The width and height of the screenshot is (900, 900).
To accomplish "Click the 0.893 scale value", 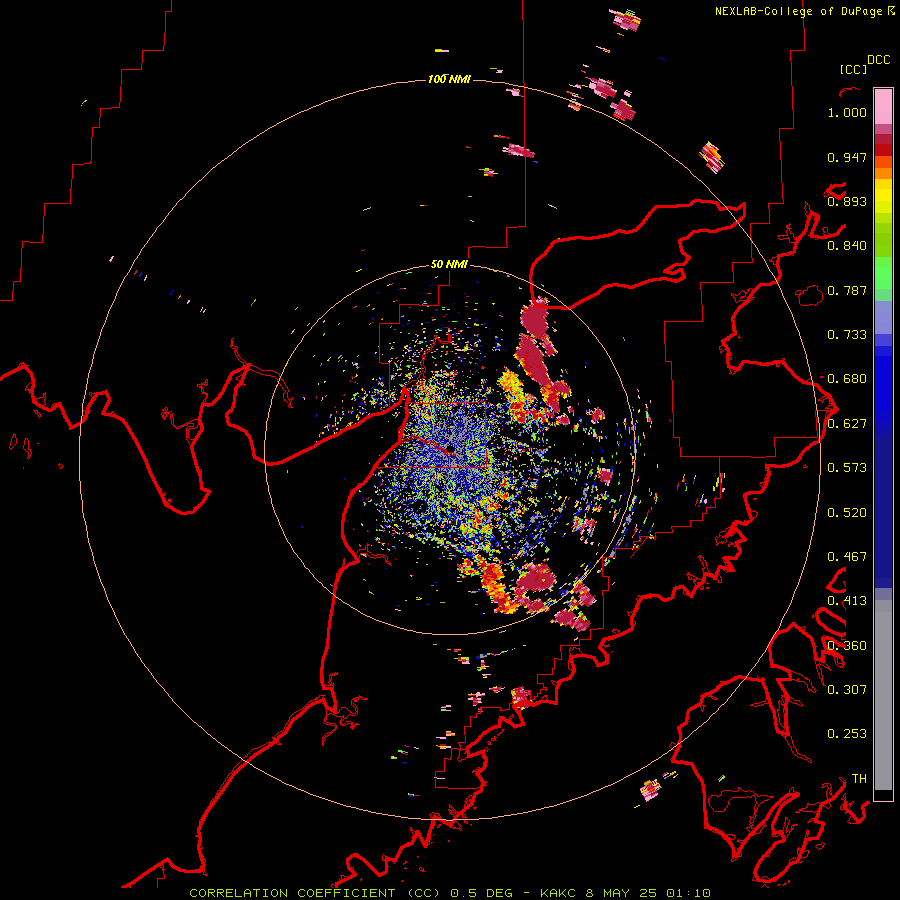I will click(x=847, y=201).
